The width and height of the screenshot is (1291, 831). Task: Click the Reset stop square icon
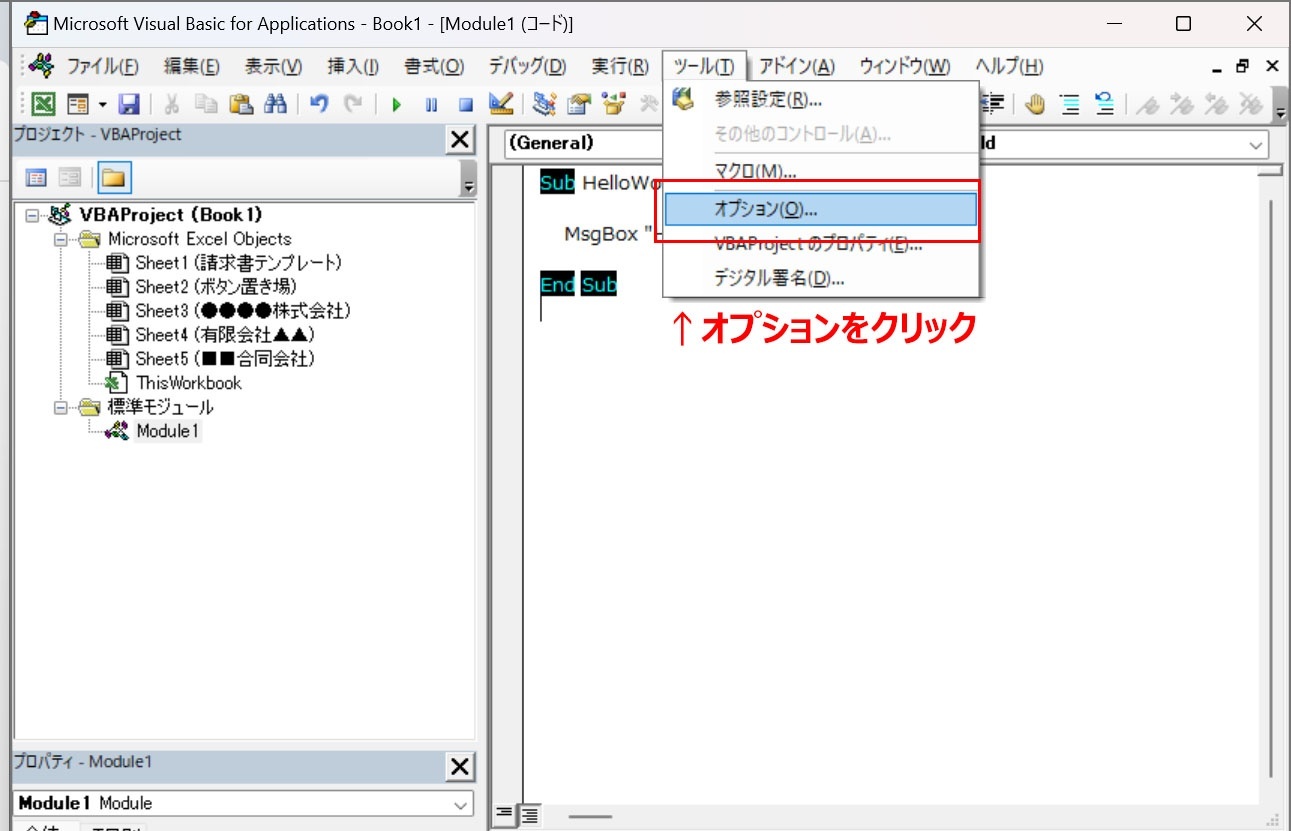pos(465,104)
